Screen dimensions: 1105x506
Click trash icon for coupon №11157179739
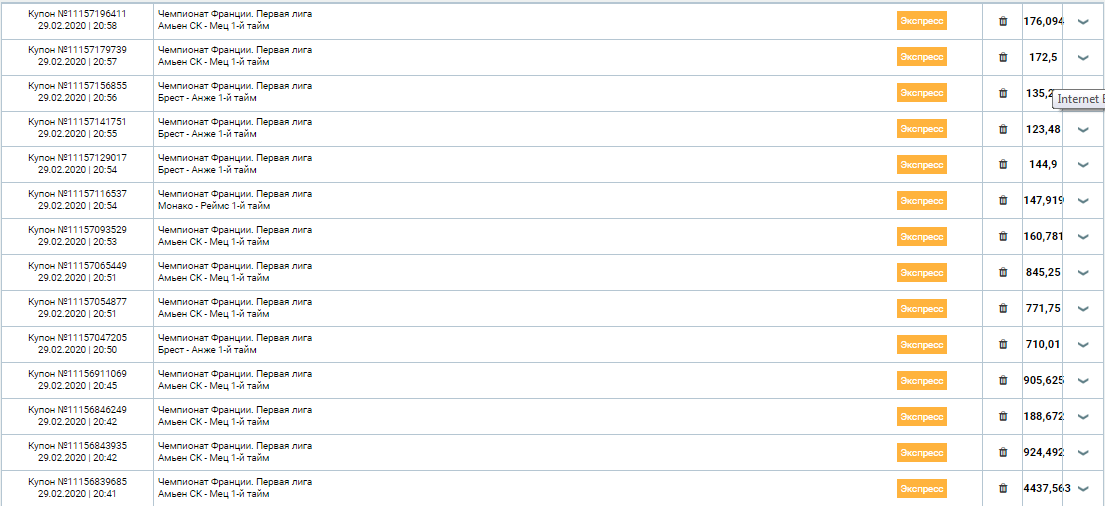pyautogui.click(x=1003, y=57)
